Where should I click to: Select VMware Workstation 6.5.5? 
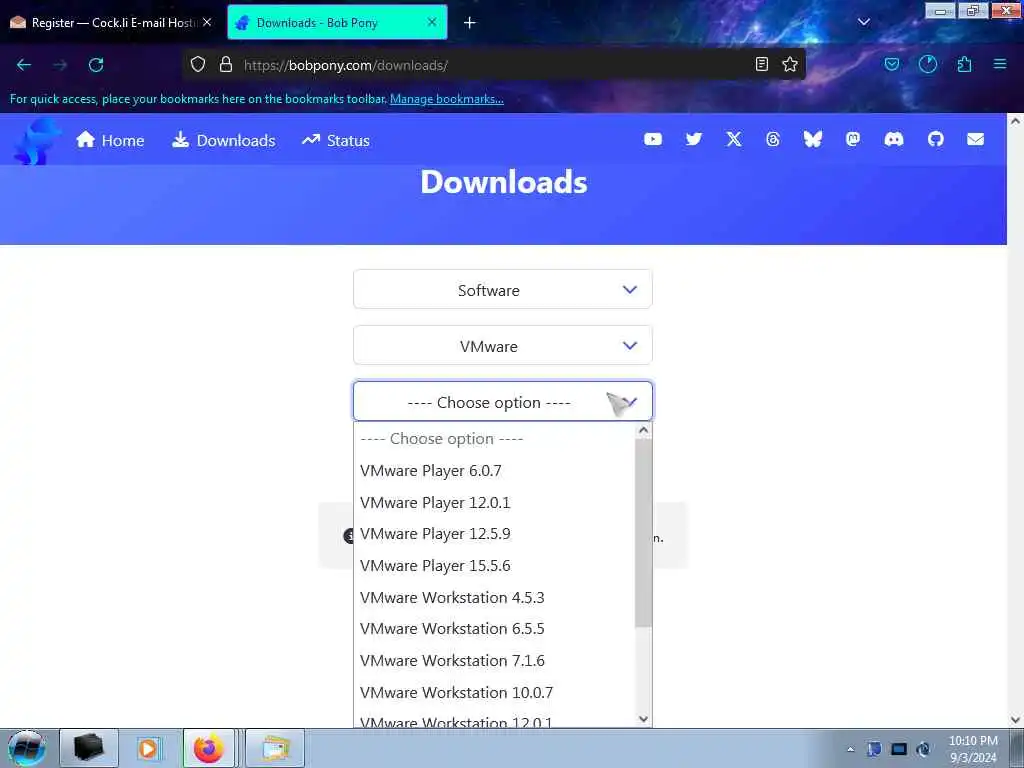click(494, 628)
